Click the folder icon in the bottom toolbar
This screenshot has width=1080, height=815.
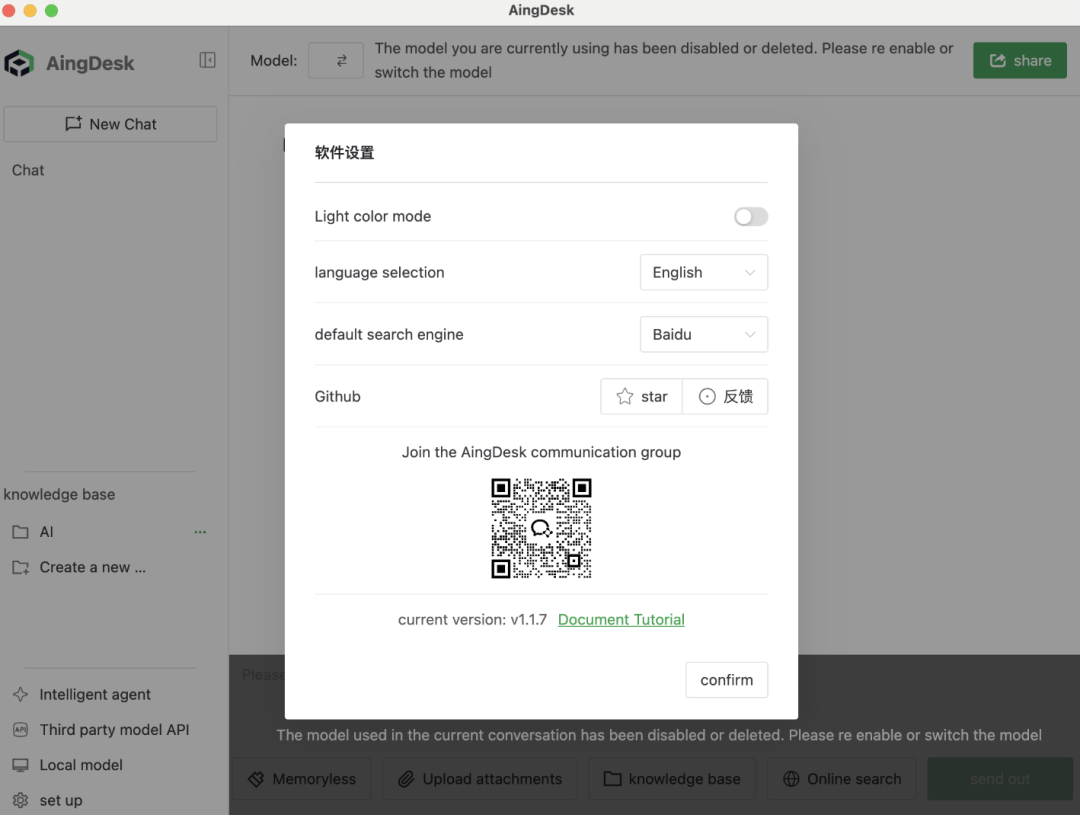(612, 779)
